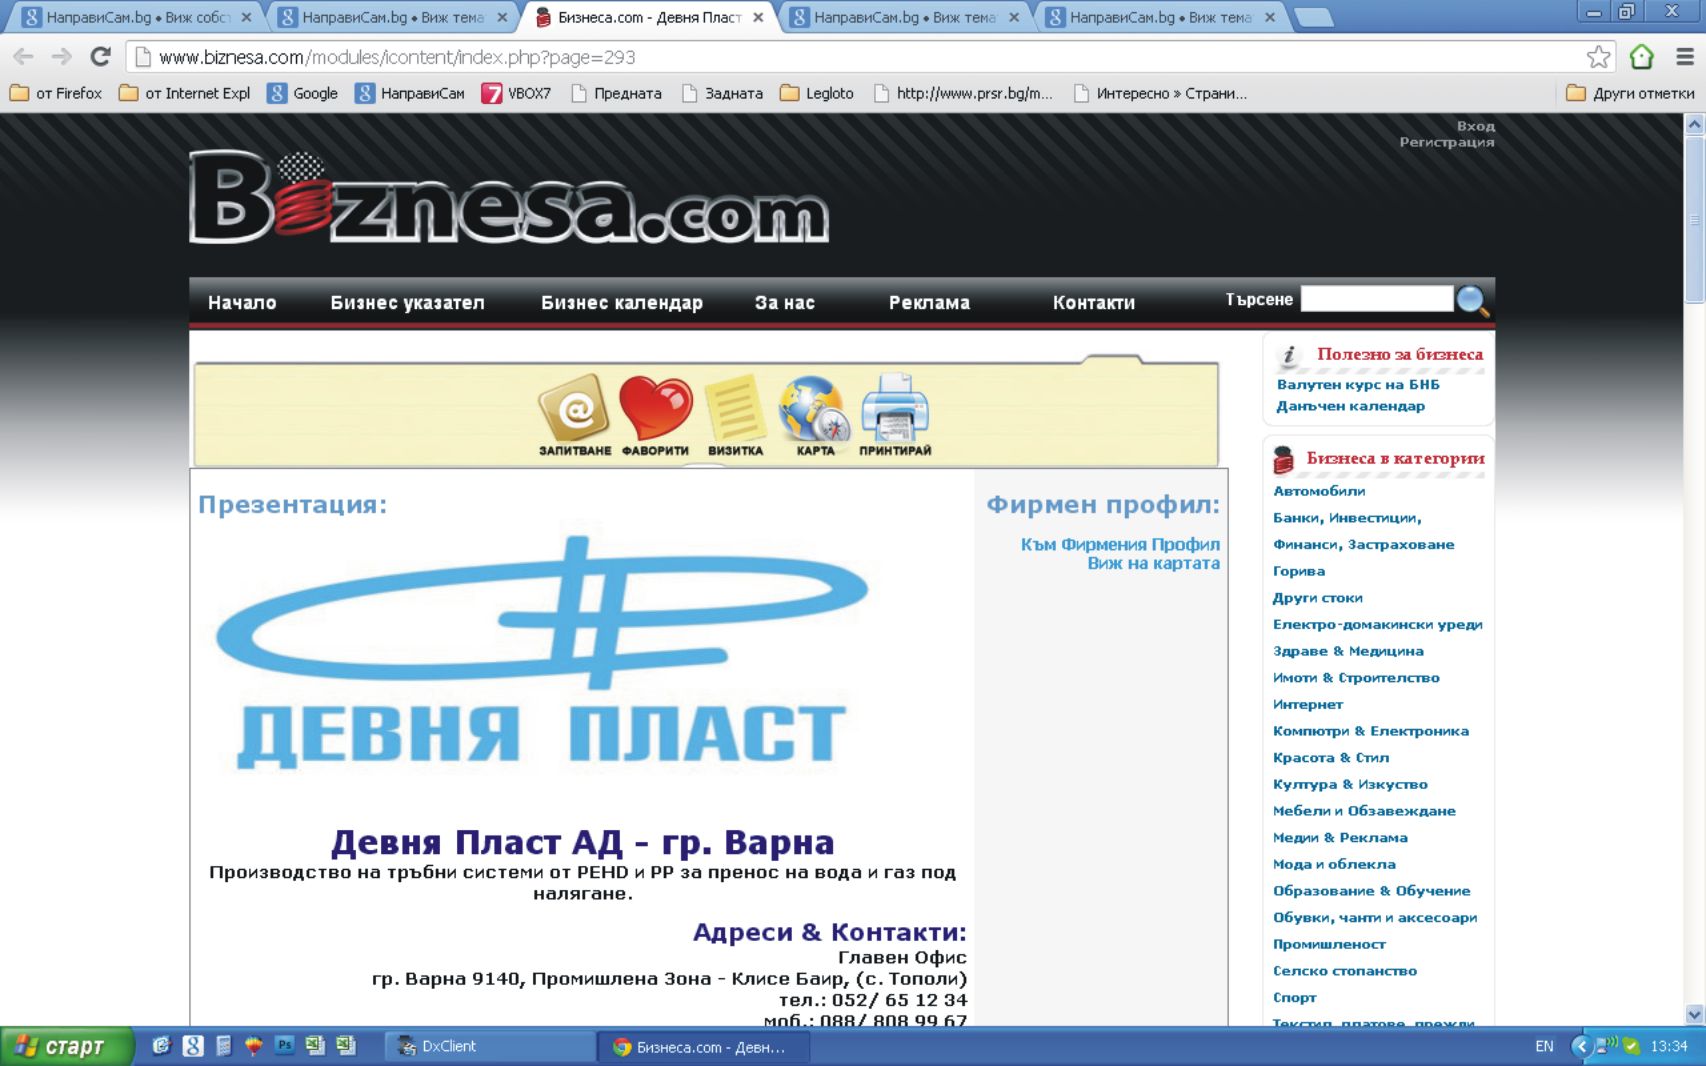This screenshot has width=1706, height=1066.
Task: Click the Към Фирмения Профил link
Action: [1119, 544]
